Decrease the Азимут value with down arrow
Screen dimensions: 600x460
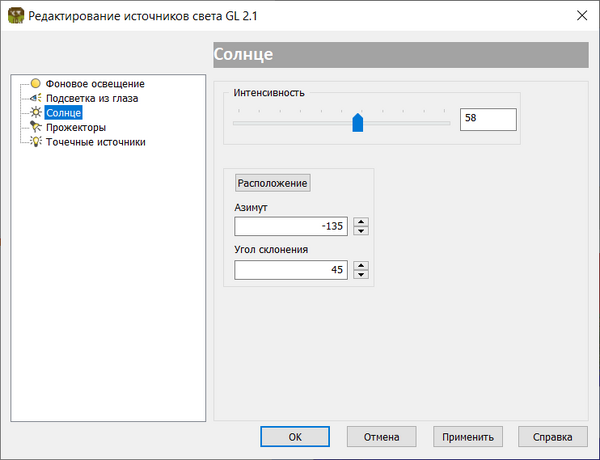tap(361, 231)
